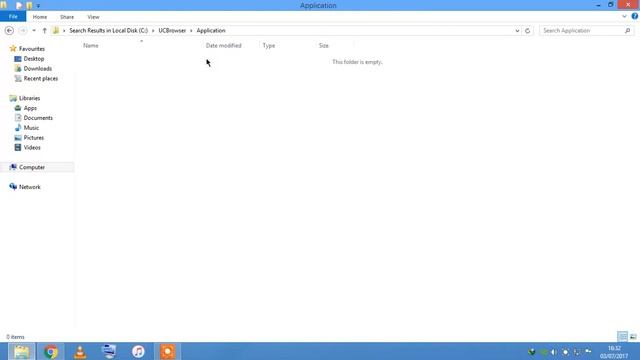Sort by Date modified column

[x=223, y=46]
